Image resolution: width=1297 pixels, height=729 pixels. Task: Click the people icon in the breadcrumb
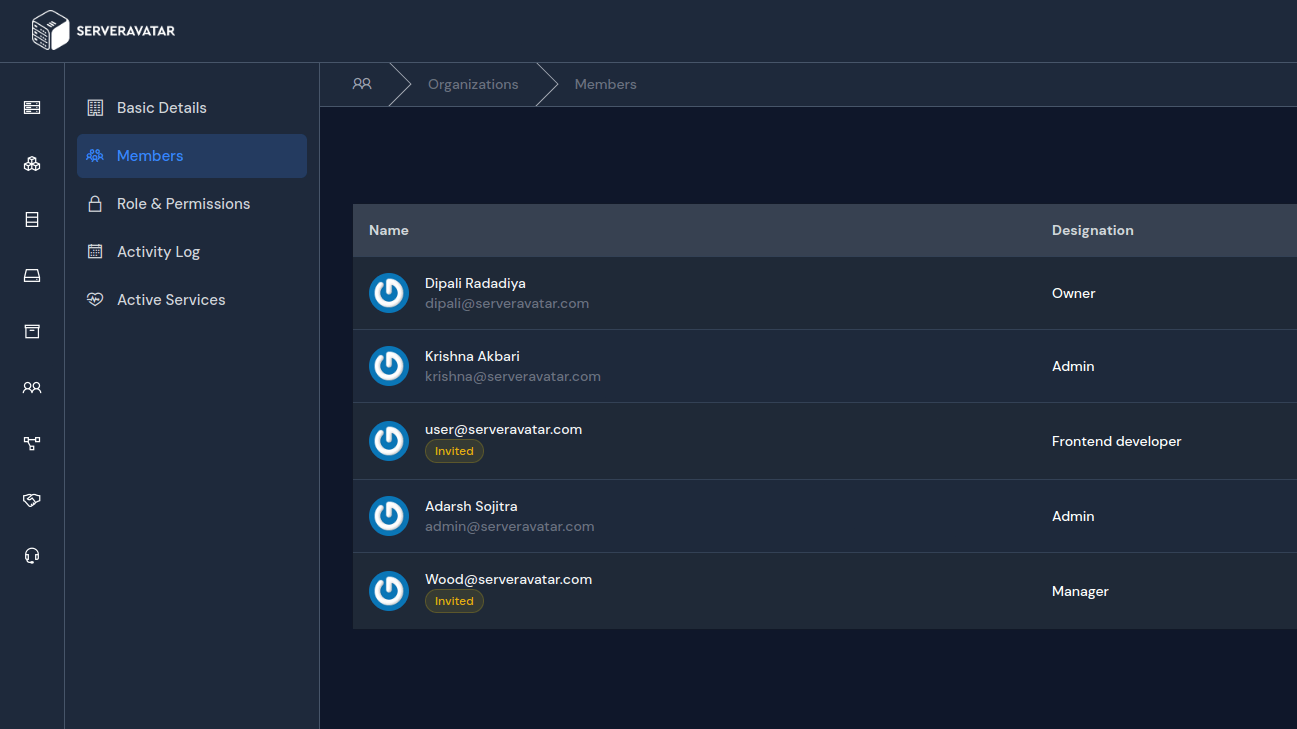[362, 84]
